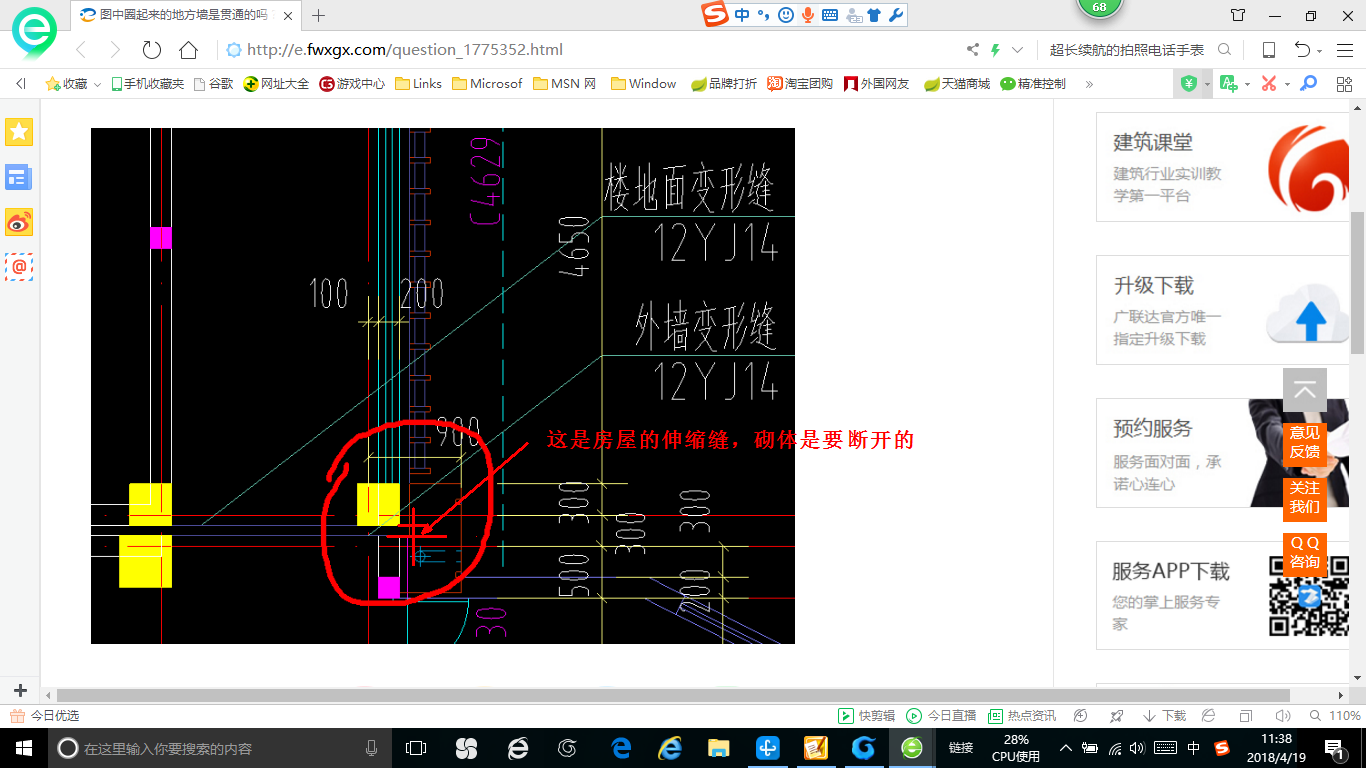Go to the browser home page
The height and width of the screenshot is (768, 1366).
pos(188,50)
